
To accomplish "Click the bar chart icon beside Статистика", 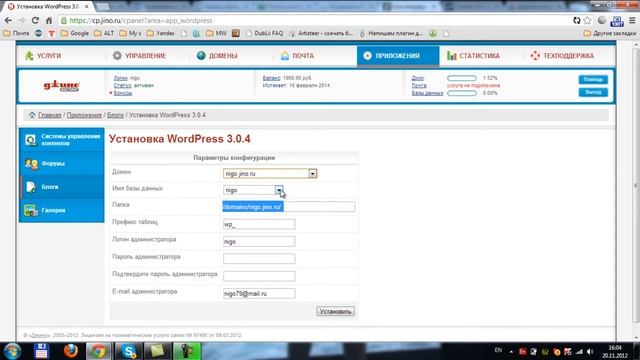I will [x=451, y=56].
